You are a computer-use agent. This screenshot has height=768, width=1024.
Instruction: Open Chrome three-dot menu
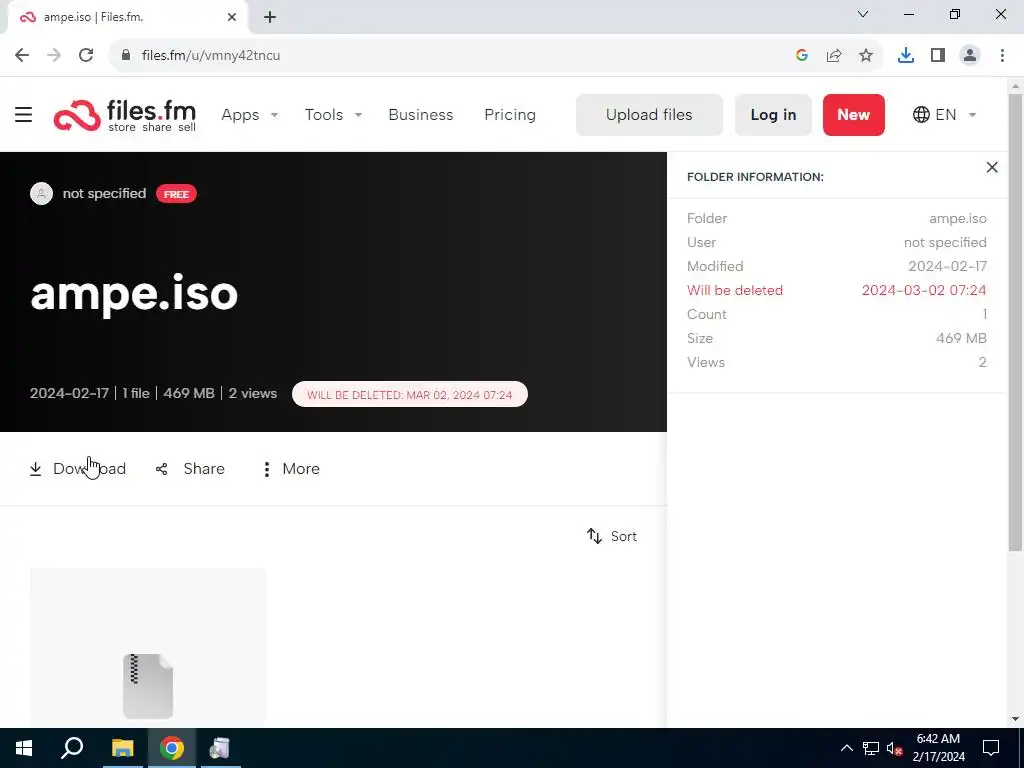(x=1002, y=56)
